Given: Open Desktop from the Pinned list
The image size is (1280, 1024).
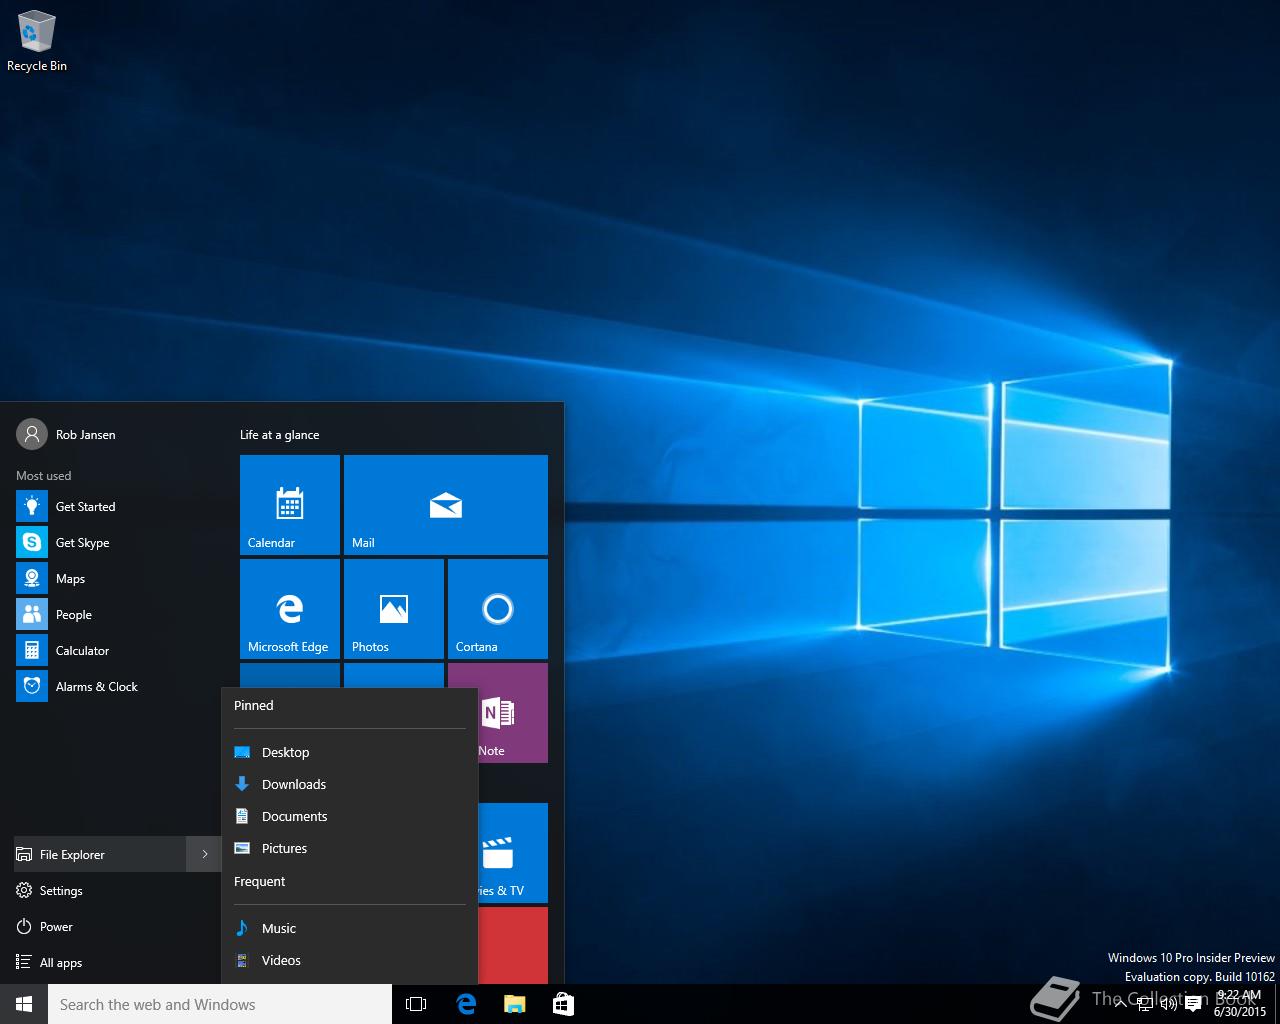Looking at the screenshot, I should [x=349, y=752].
